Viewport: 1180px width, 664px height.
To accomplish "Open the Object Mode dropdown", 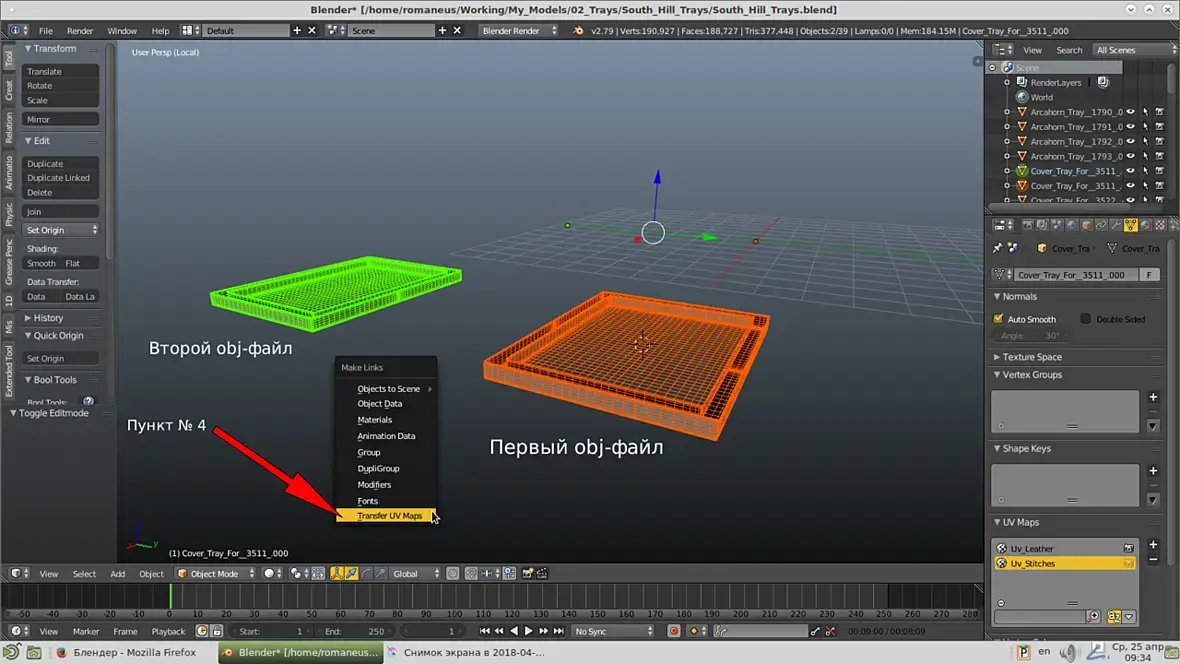I will click(x=216, y=574).
